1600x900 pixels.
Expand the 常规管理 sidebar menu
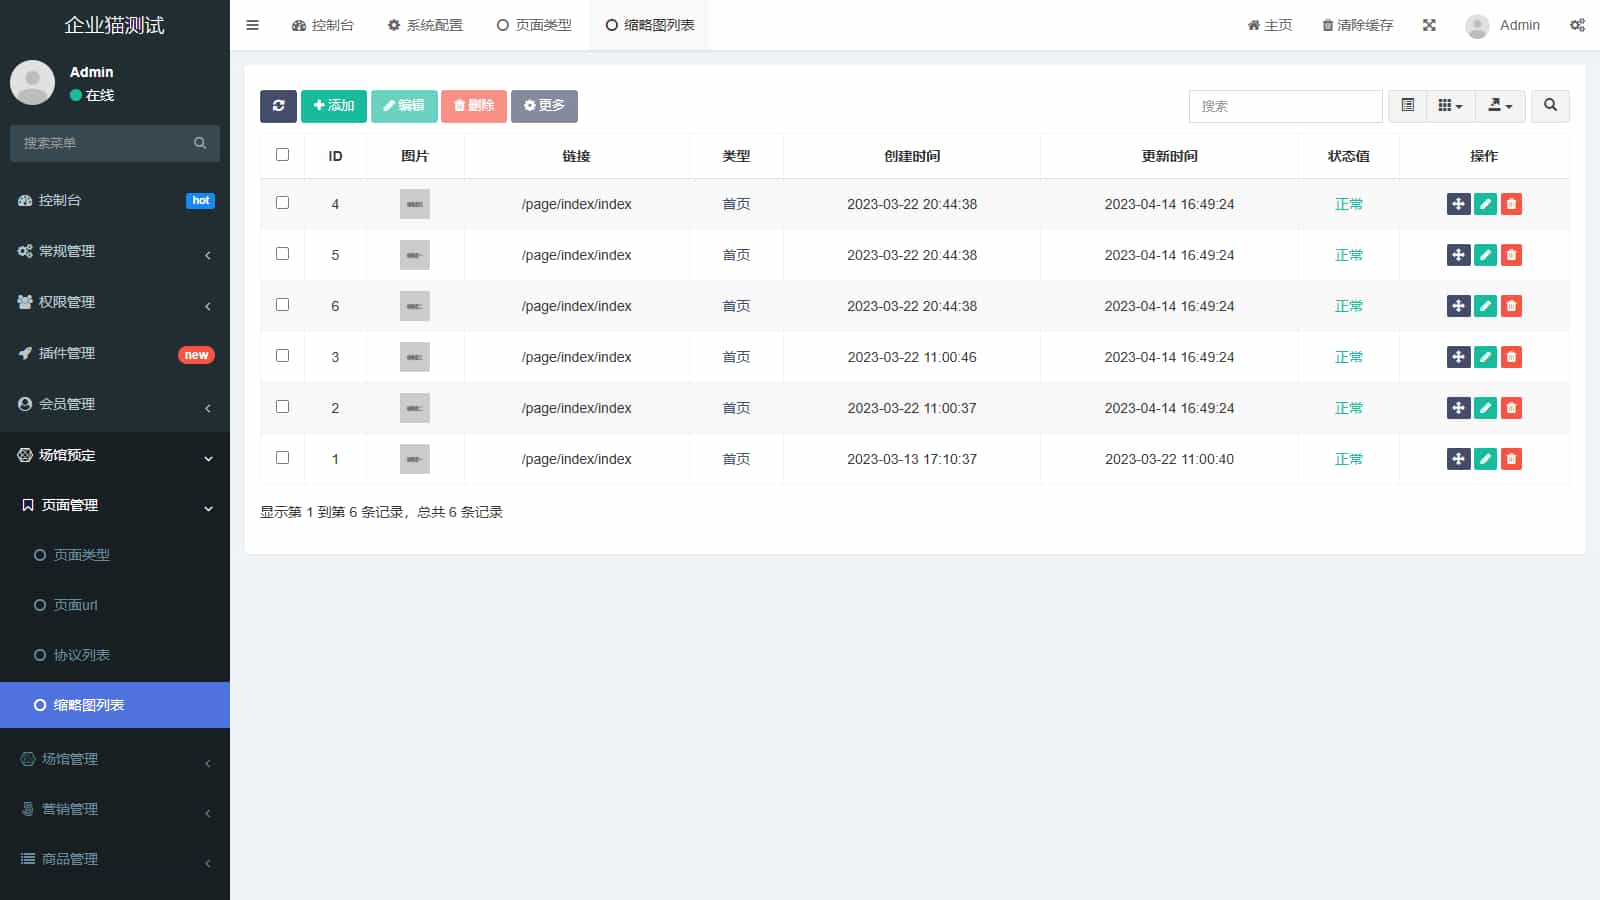[115, 251]
